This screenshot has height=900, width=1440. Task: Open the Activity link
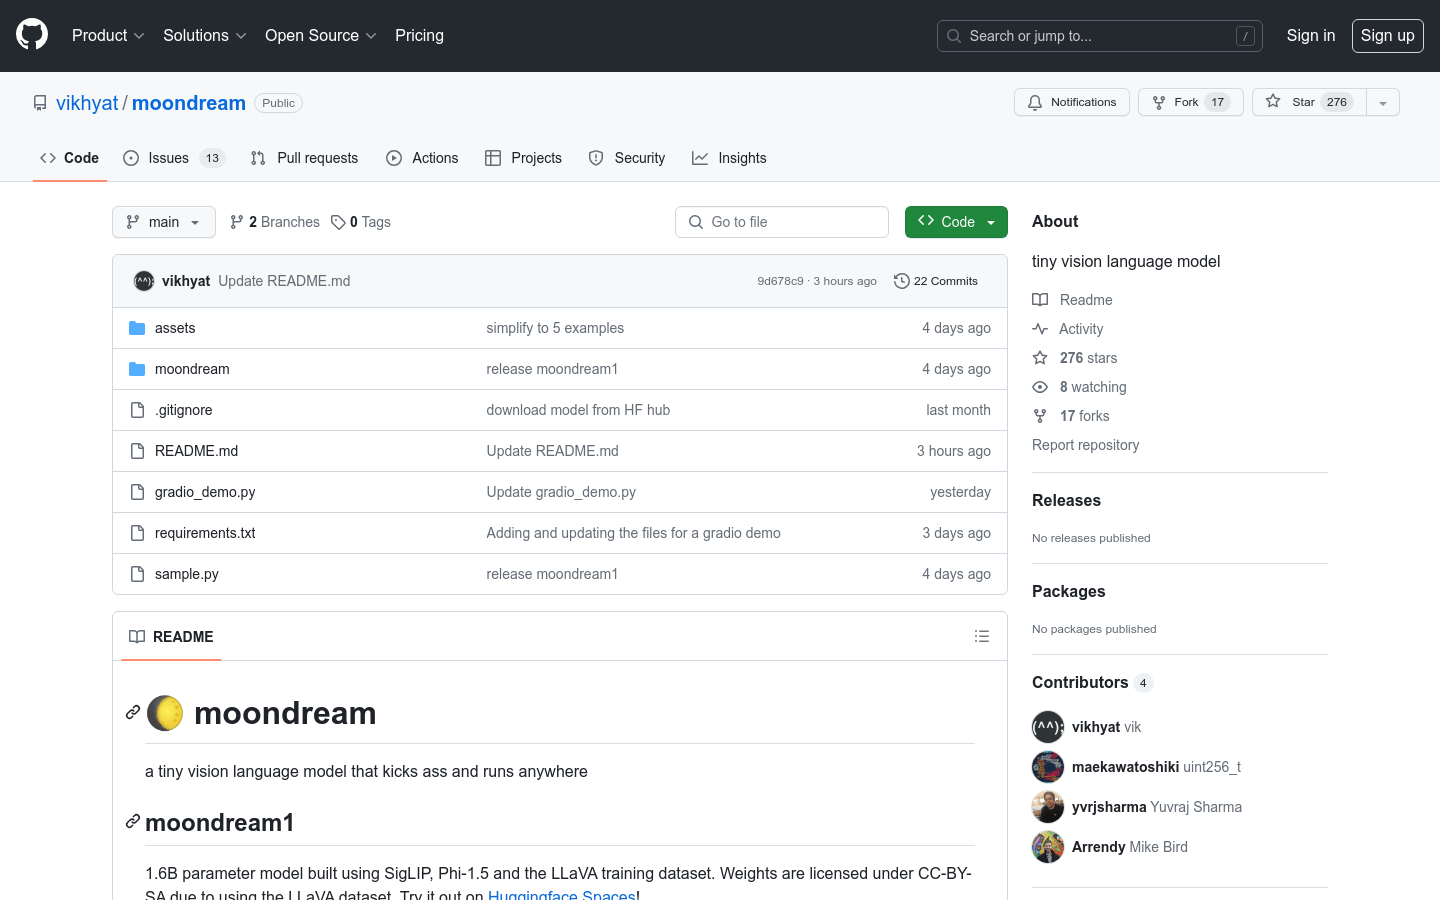tap(1068, 329)
